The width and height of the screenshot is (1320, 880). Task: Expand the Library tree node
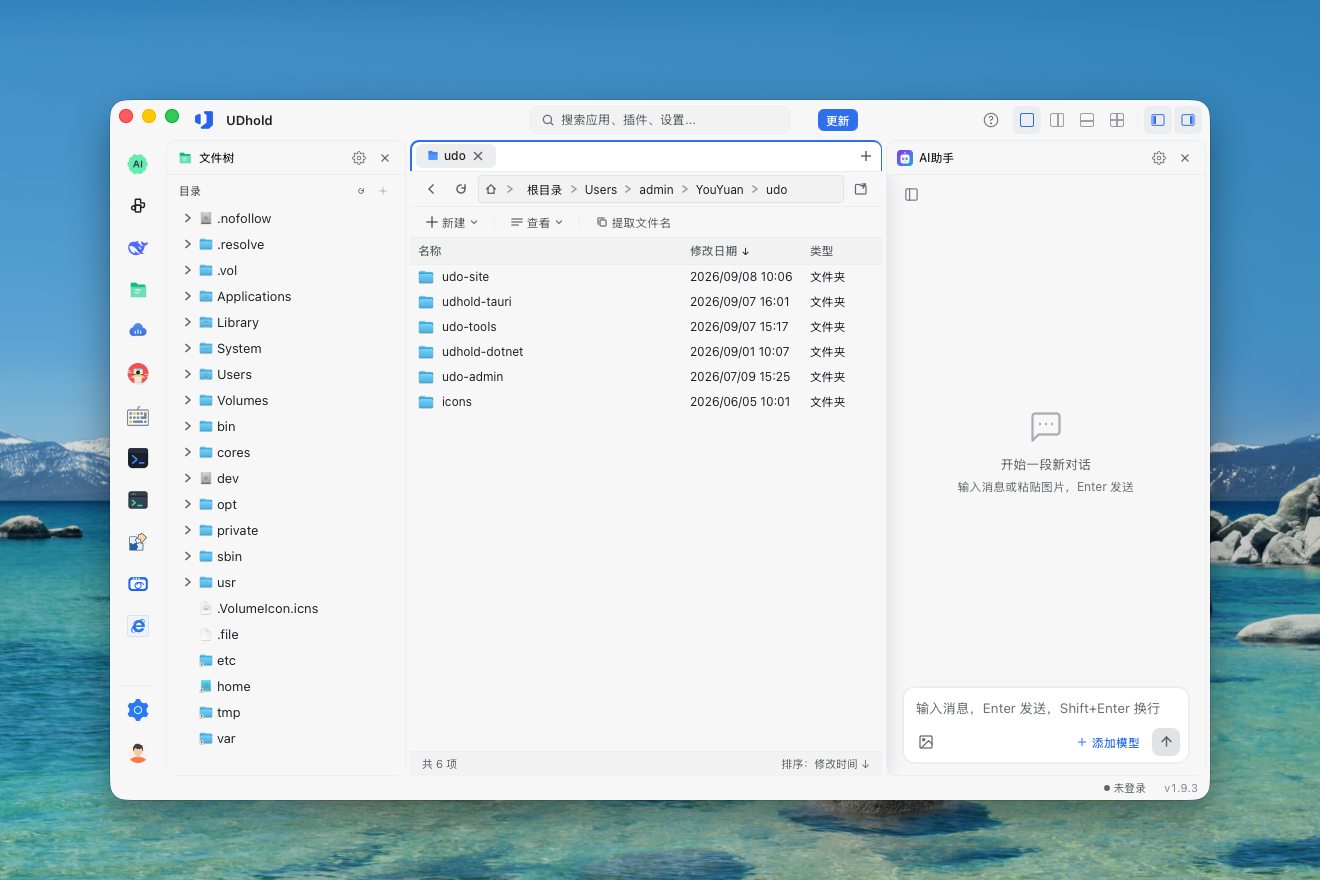coord(187,322)
